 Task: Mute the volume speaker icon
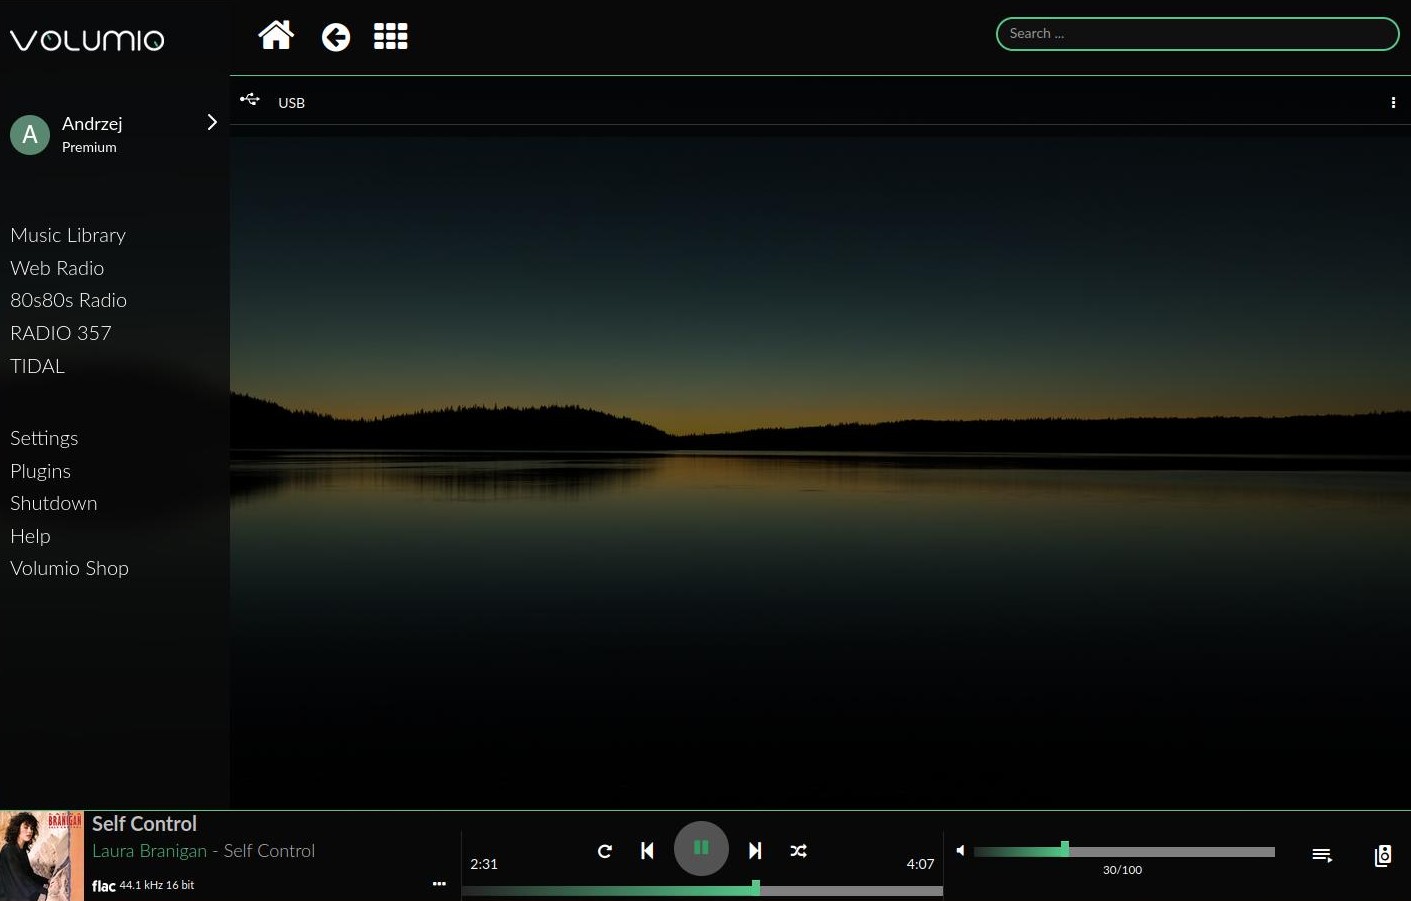click(960, 851)
